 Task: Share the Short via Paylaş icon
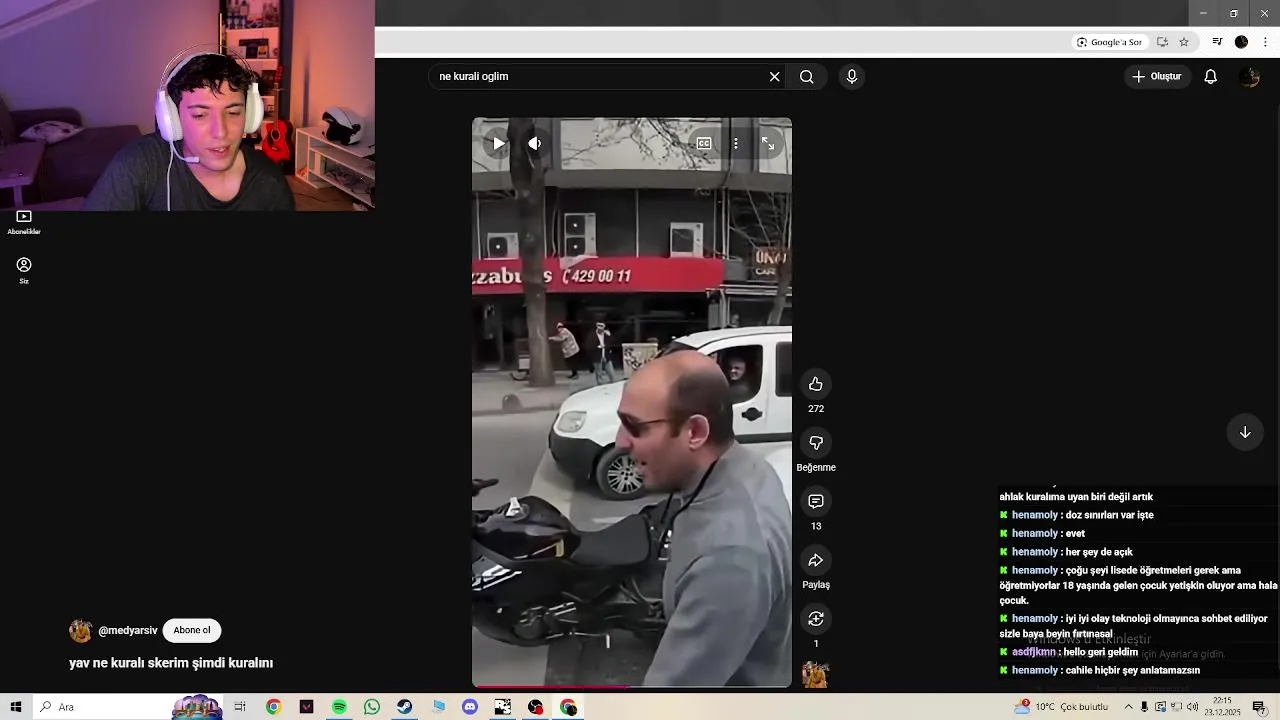pos(816,560)
